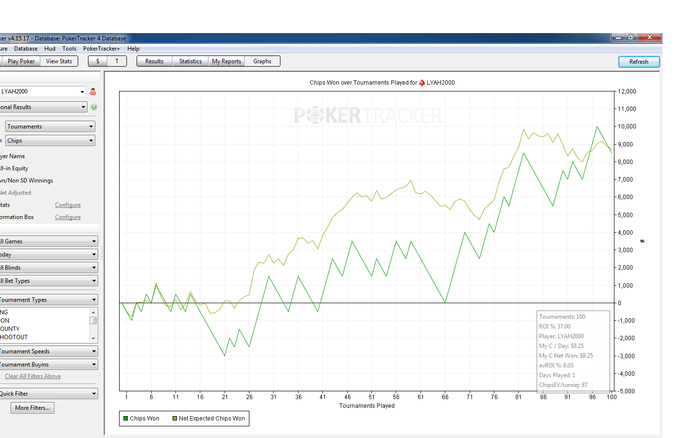Open the Tournament Speeds dropdown
700x438 pixels.
(x=49, y=351)
